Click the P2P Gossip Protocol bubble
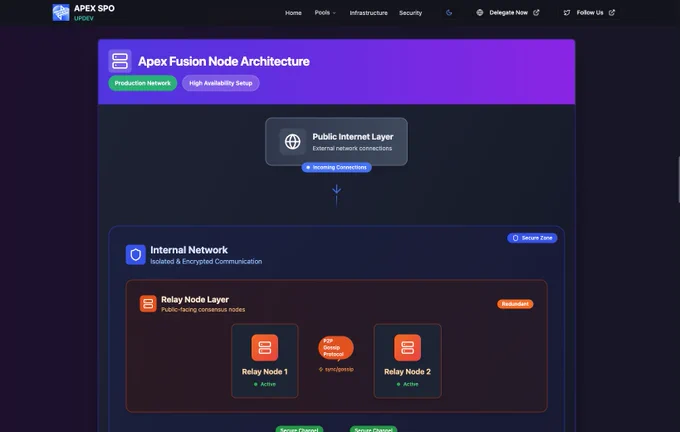Image resolution: width=680 pixels, height=432 pixels. click(x=336, y=347)
